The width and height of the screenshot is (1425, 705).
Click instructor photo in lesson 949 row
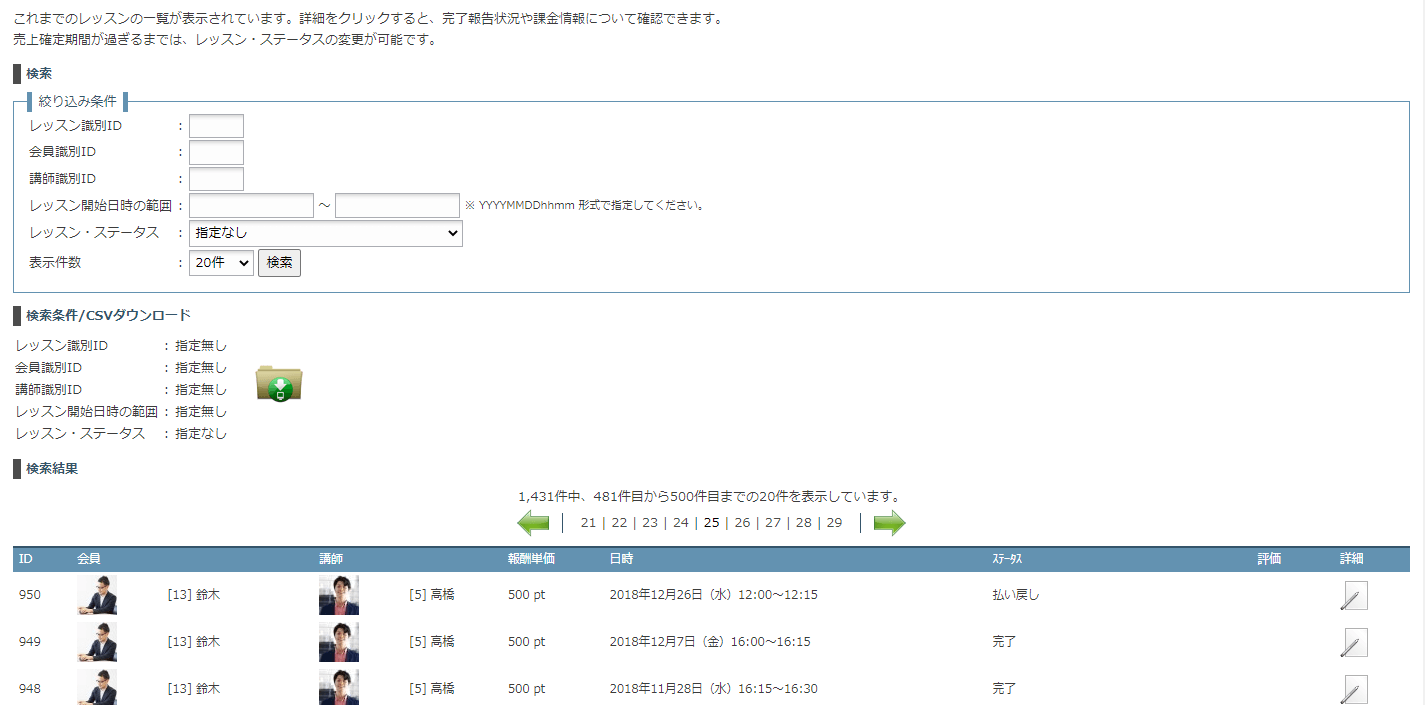point(339,642)
